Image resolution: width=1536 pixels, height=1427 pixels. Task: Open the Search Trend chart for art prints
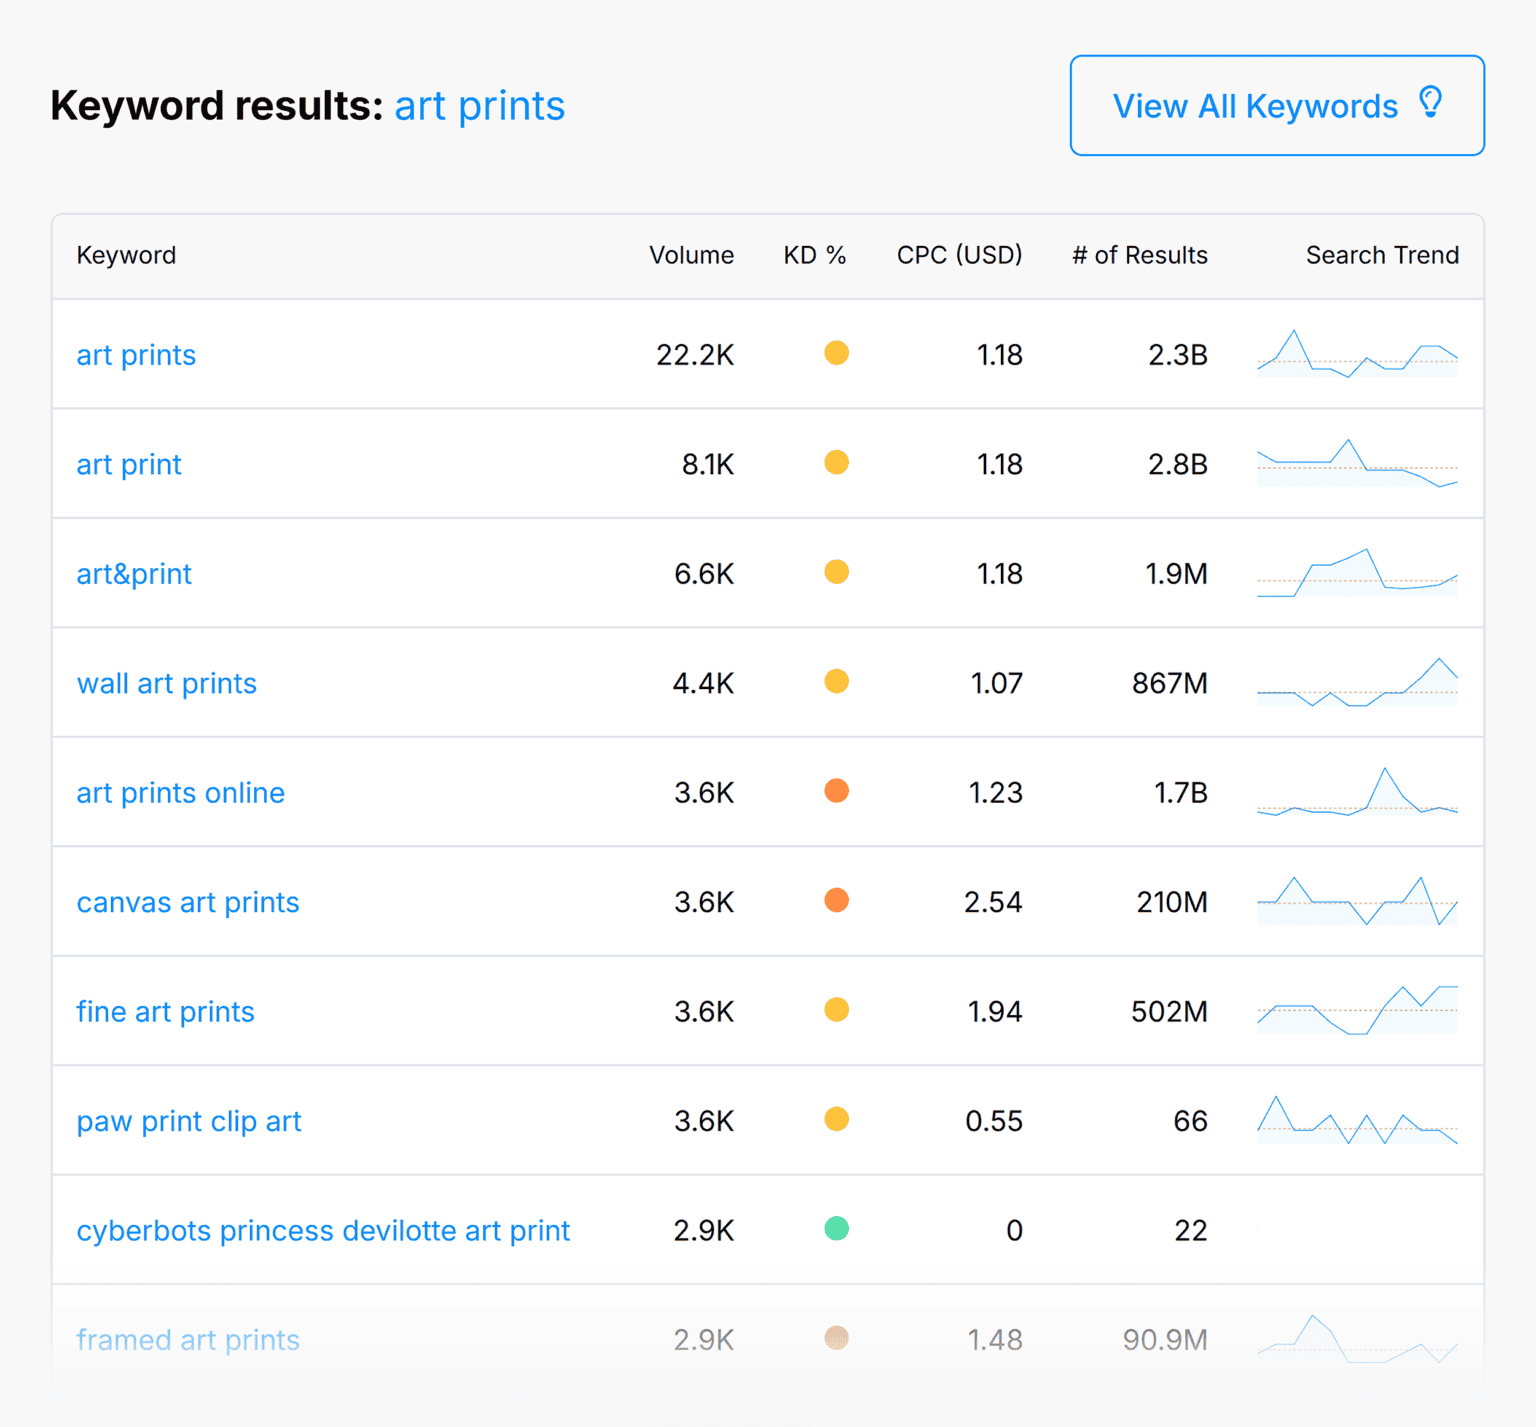click(x=1357, y=355)
